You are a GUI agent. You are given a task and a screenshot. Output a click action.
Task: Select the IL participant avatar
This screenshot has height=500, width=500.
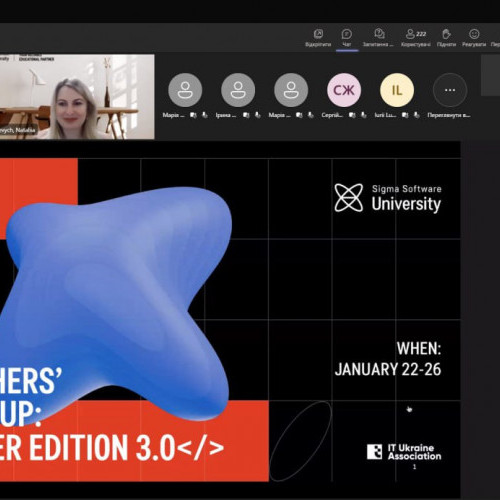(x=397, y=90)
